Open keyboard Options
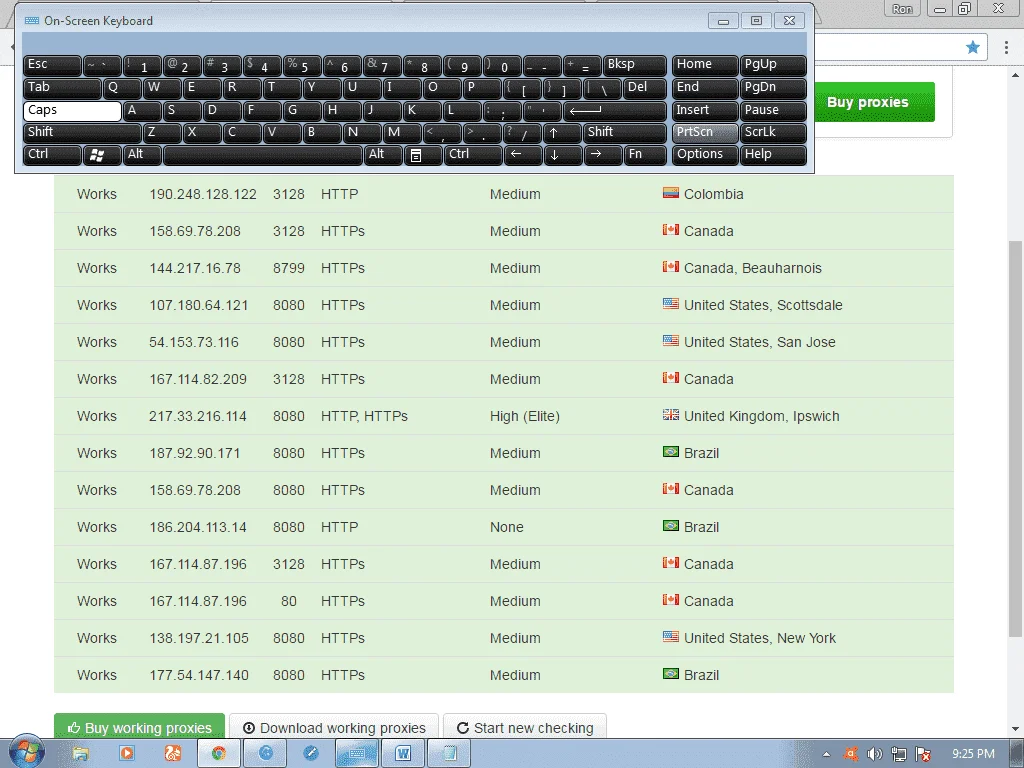This screenshot has height=768, width=1024. (705, 155)
